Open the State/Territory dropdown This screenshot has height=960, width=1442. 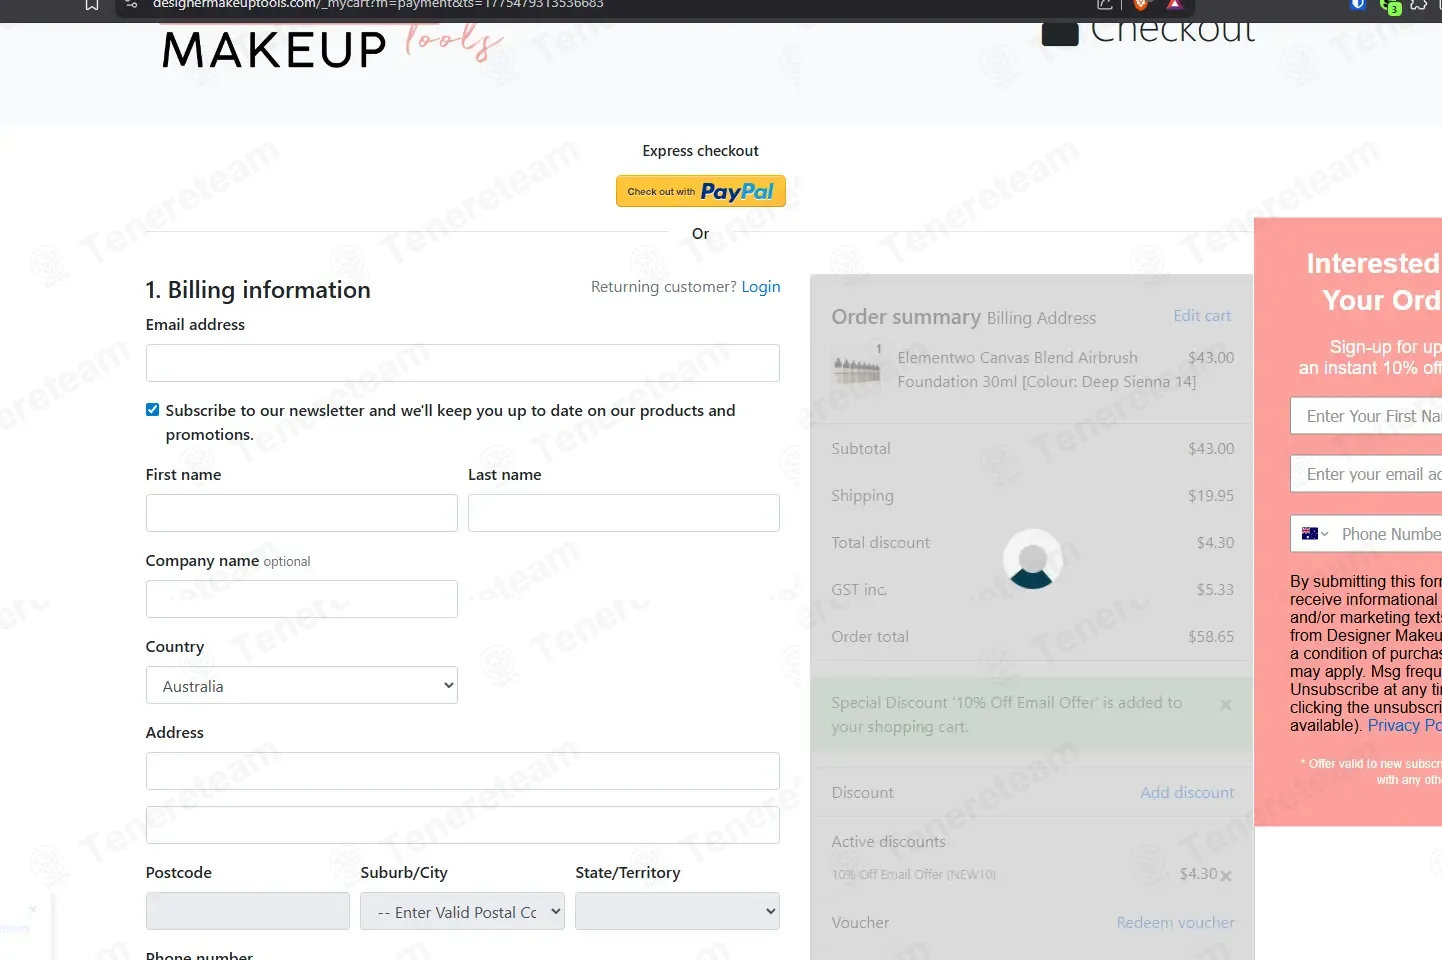point(677,912)
